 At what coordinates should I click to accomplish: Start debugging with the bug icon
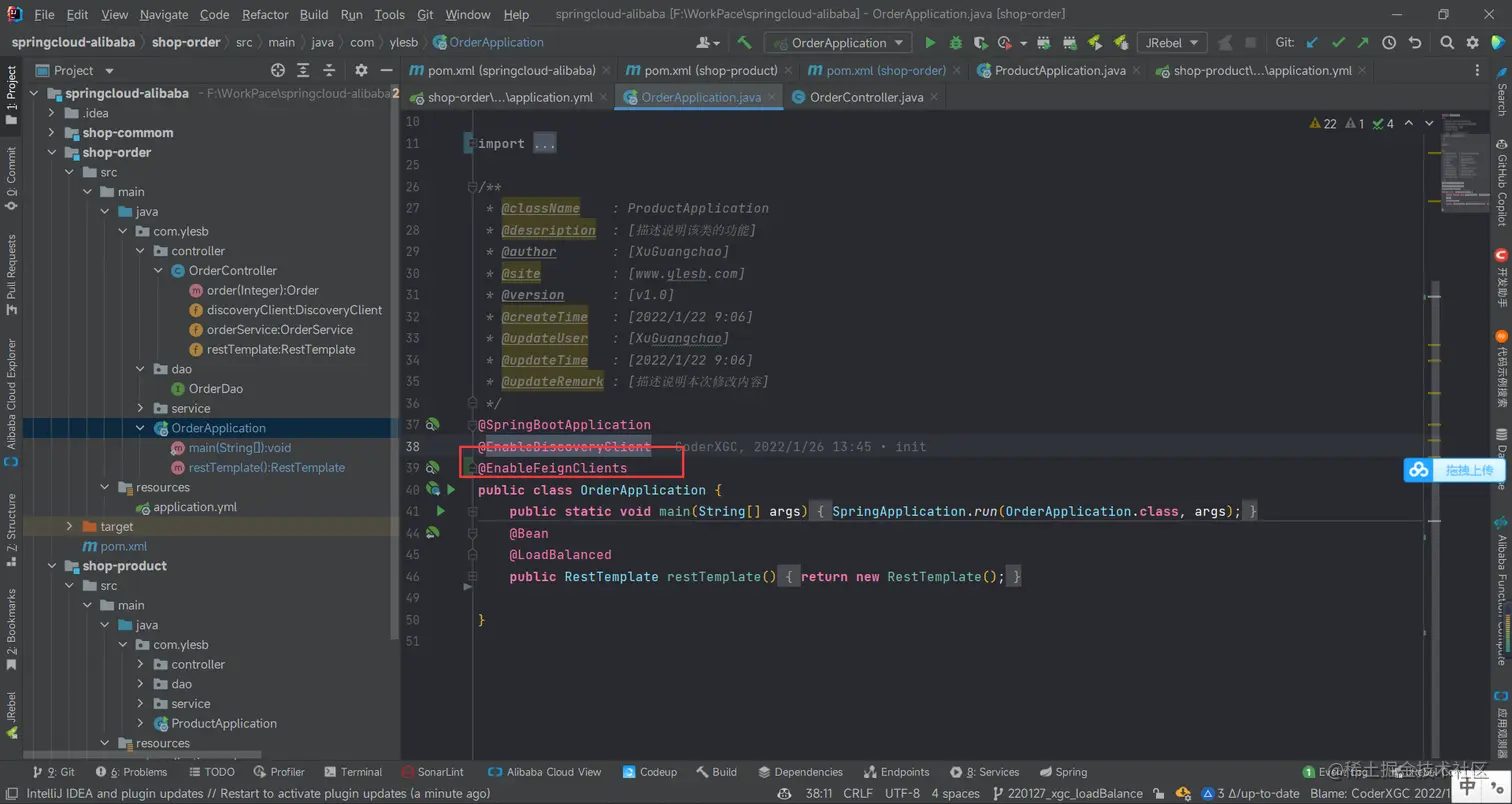pos(955,43)
